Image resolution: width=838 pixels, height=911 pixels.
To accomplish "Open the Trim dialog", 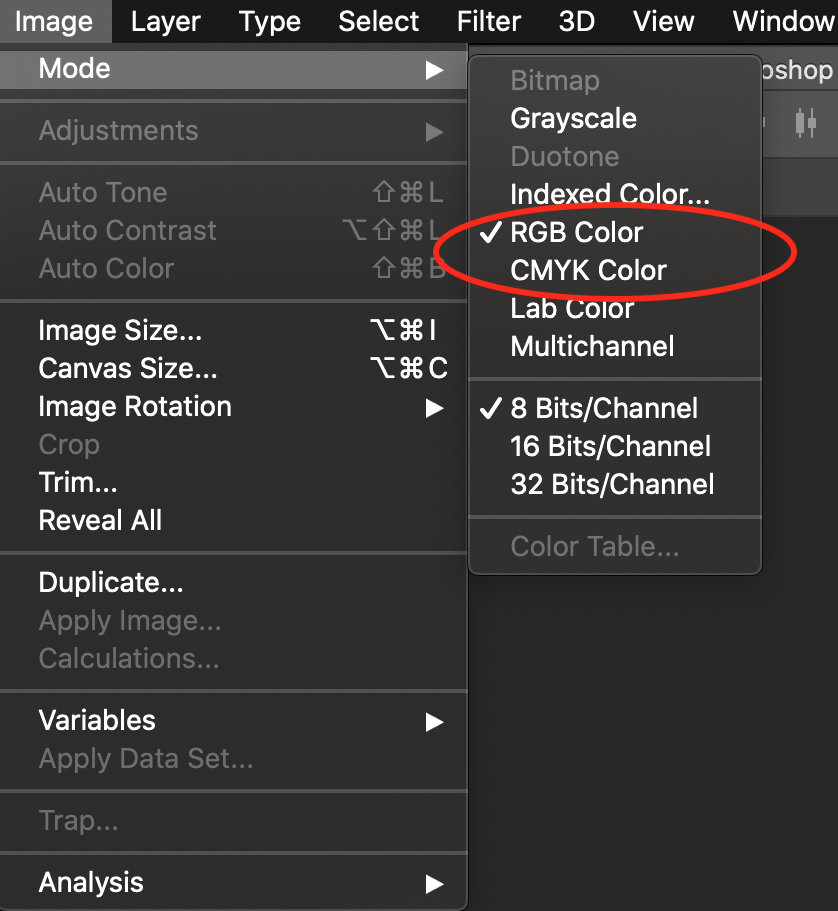I will coord(78,483).
